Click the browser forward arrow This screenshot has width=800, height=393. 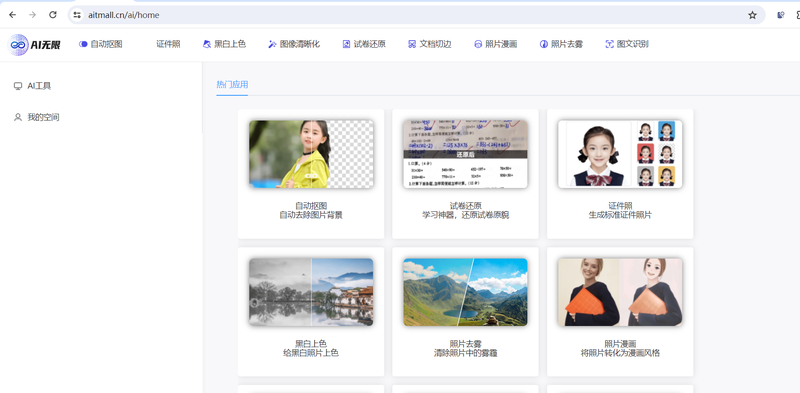pyautogui.click(x=32, y=15)
